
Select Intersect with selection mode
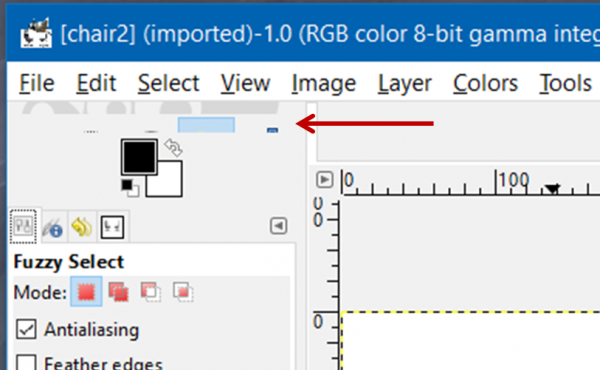coord(183,292)
